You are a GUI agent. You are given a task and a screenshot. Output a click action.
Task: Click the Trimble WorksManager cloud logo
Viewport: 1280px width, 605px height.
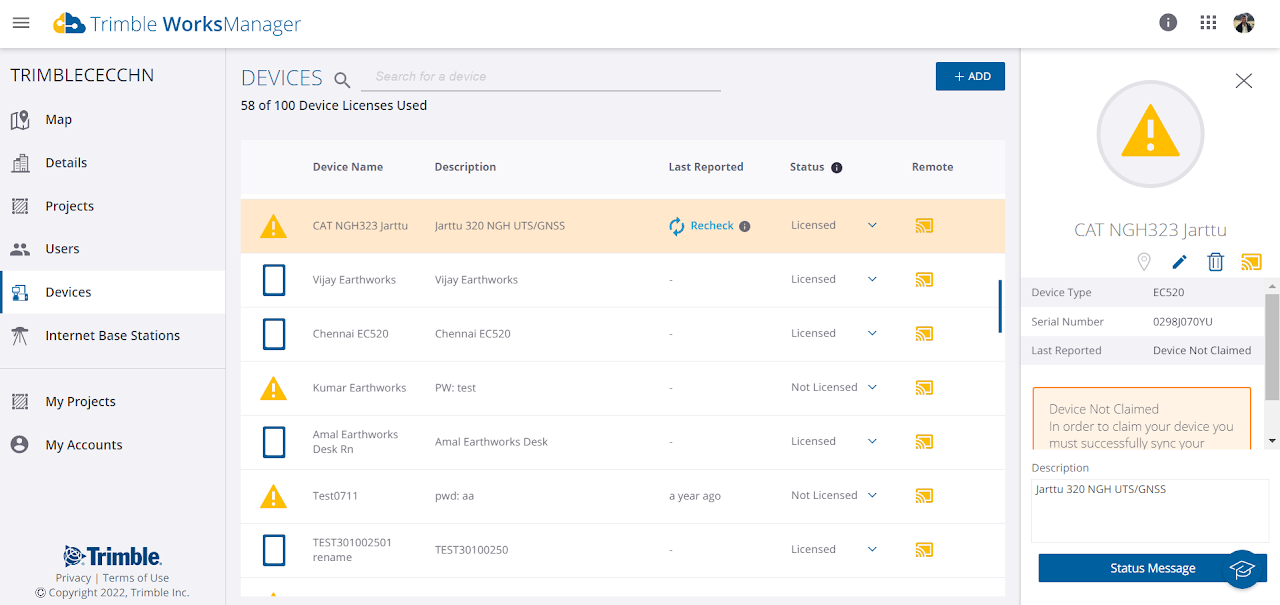click(69, 23)
